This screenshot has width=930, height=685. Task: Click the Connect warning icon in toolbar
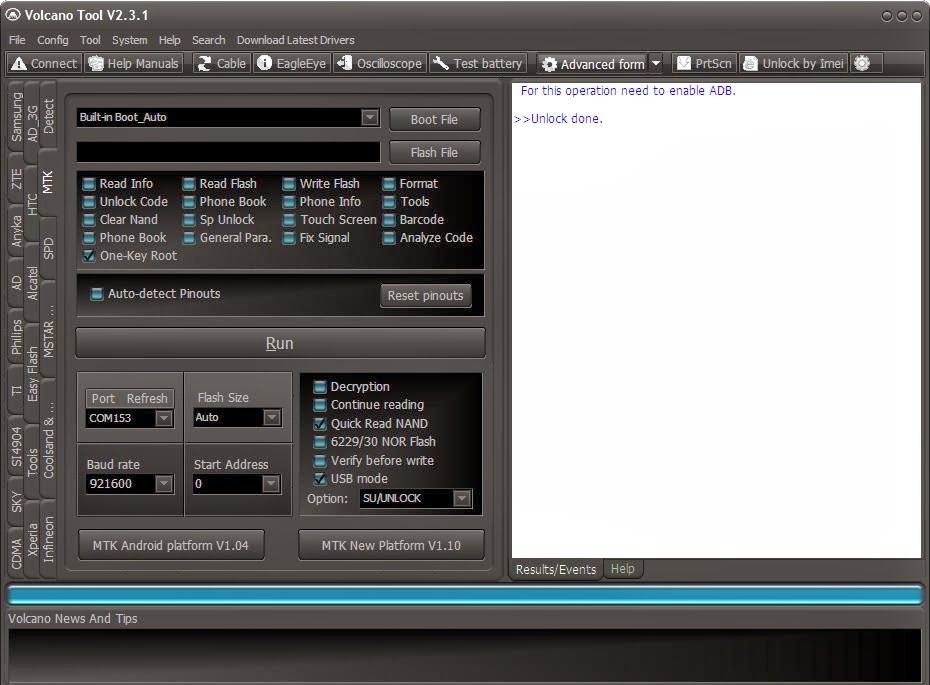coord(19,63)
